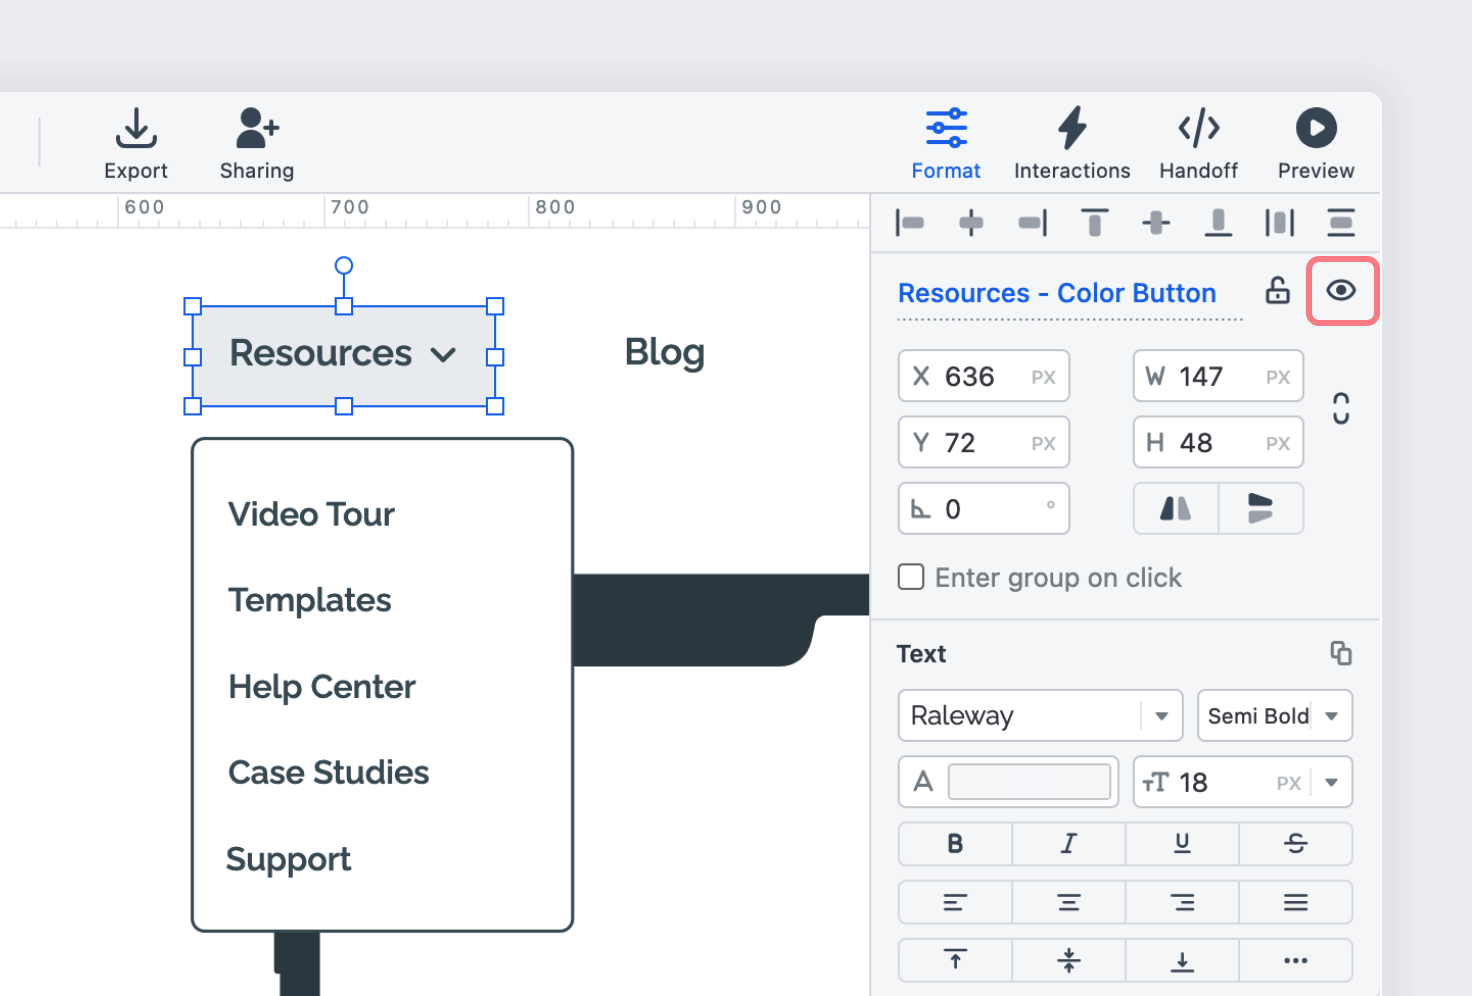The image size is (1472, 996).
Task: Open the Raleway font family dropdown
Action: coord(1040,715)
